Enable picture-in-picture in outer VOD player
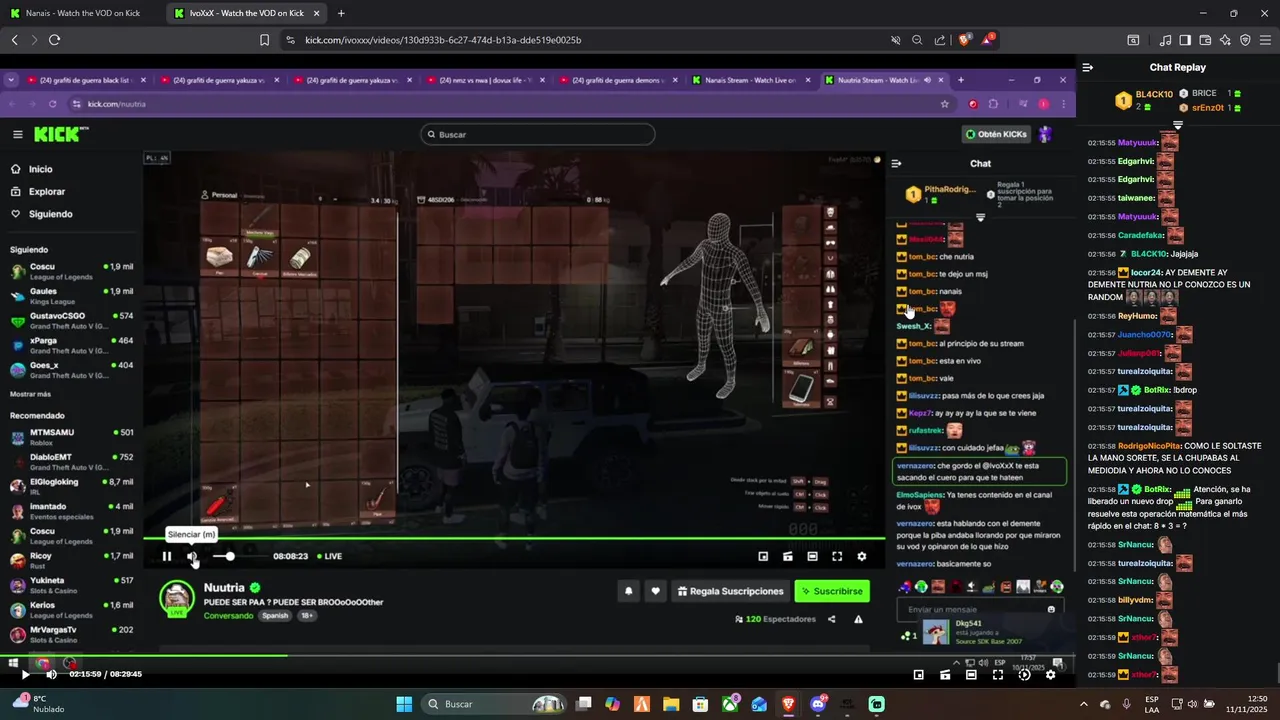This screenshot has width=1280, height=720. [919, 675]
